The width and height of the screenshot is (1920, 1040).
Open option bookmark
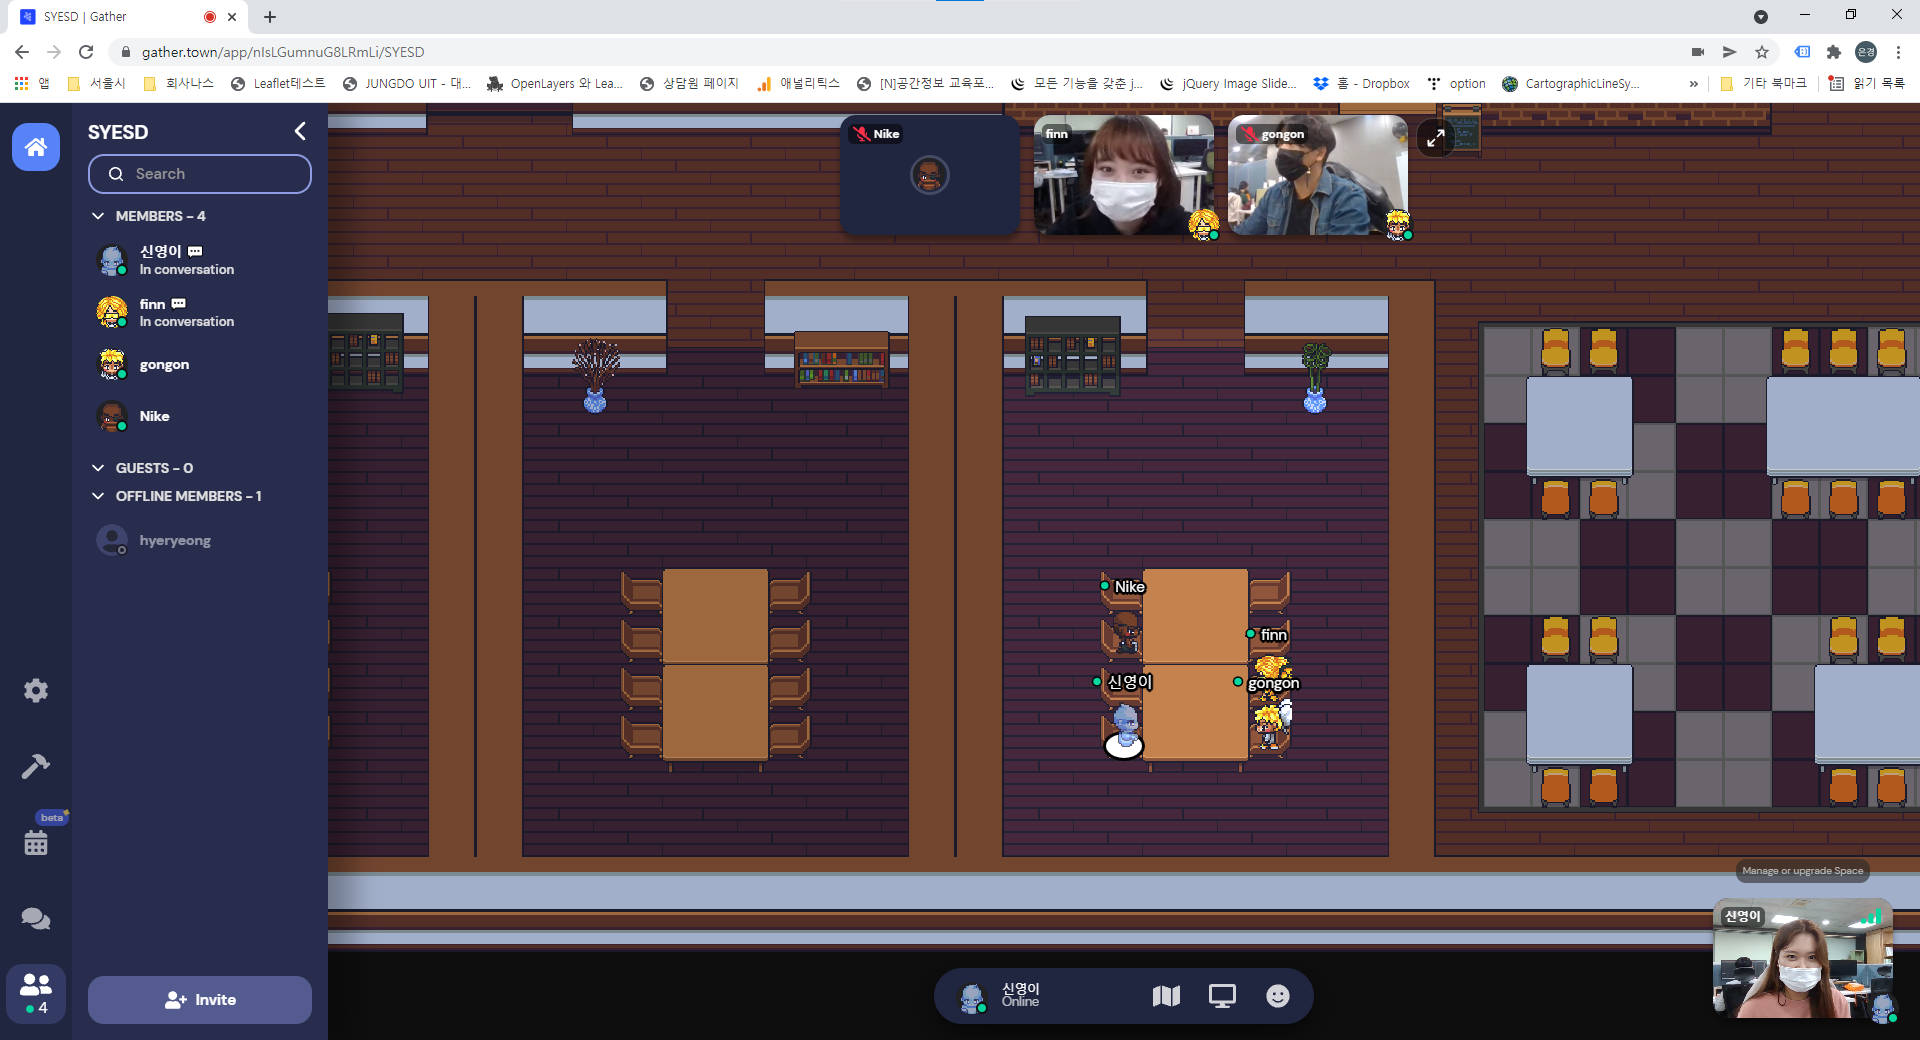point(1456,84)
